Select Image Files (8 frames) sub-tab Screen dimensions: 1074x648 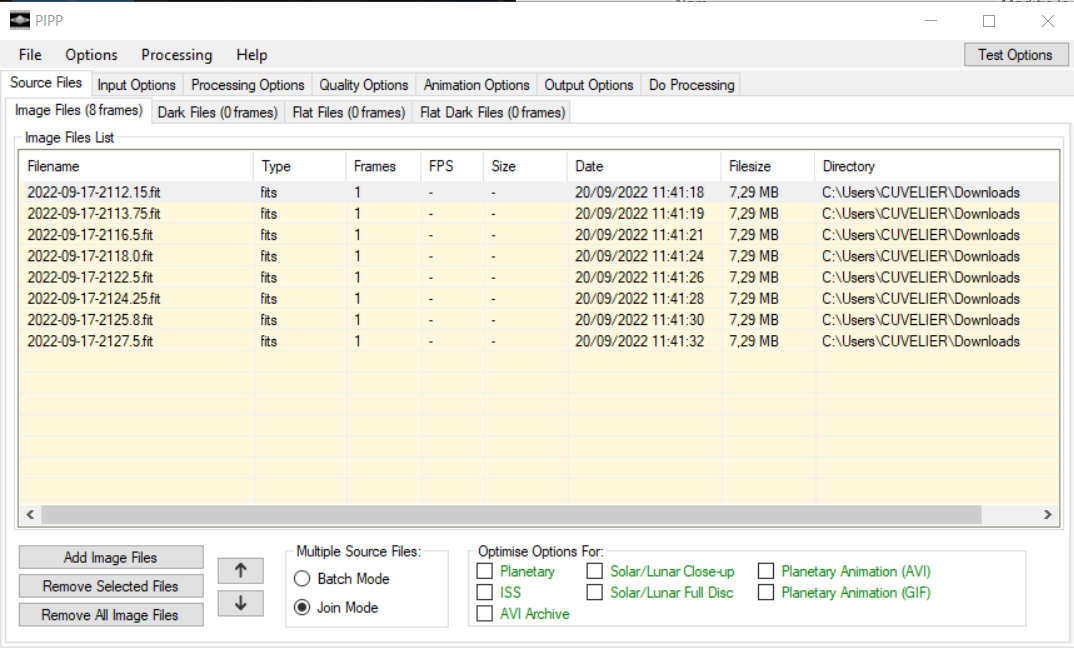click(79, 110)
